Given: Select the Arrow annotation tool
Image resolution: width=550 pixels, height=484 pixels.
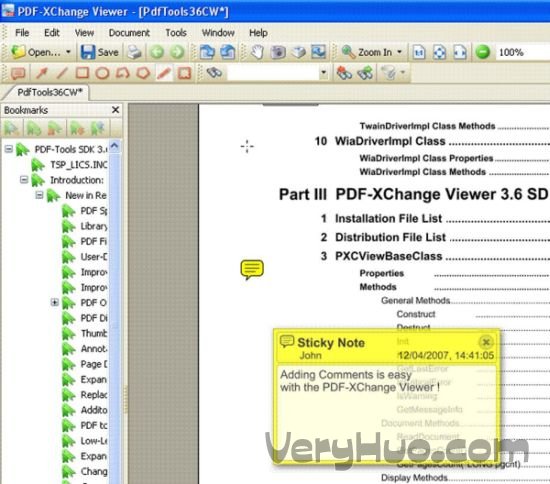Looking at the screenshot, I should (x=41, y=73).
